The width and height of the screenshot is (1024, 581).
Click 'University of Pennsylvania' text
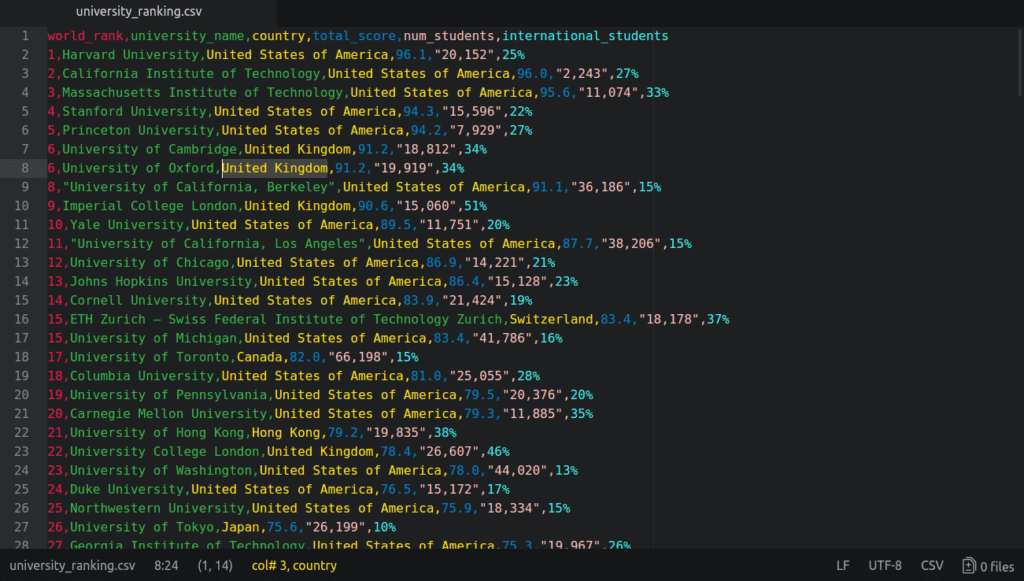point(168,396)
